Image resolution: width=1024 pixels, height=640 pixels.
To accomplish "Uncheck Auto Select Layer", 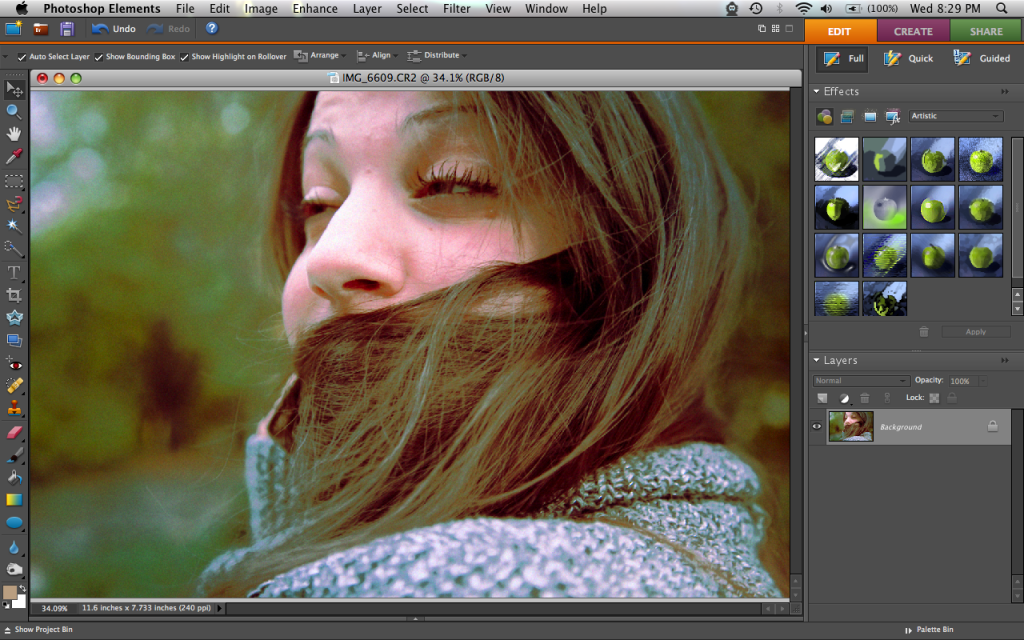I will [22, 57].
